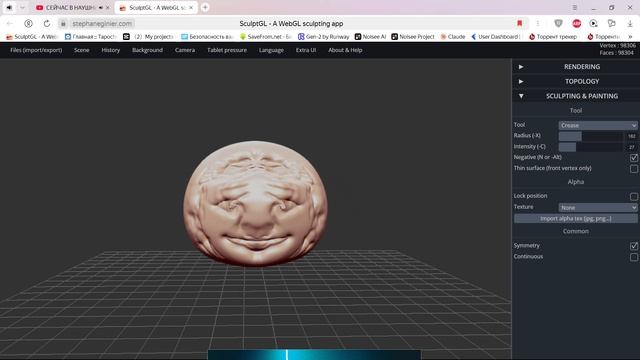Open the browser hamburger menu icon
The width and height of the screenshot is (640, 360).
[x=575, y=7]
